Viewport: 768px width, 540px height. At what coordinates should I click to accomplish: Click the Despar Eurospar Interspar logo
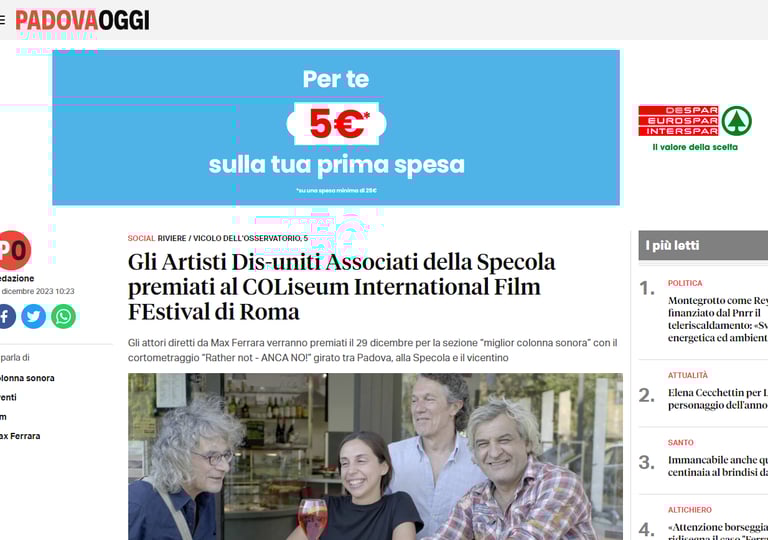tap(695, 128)
